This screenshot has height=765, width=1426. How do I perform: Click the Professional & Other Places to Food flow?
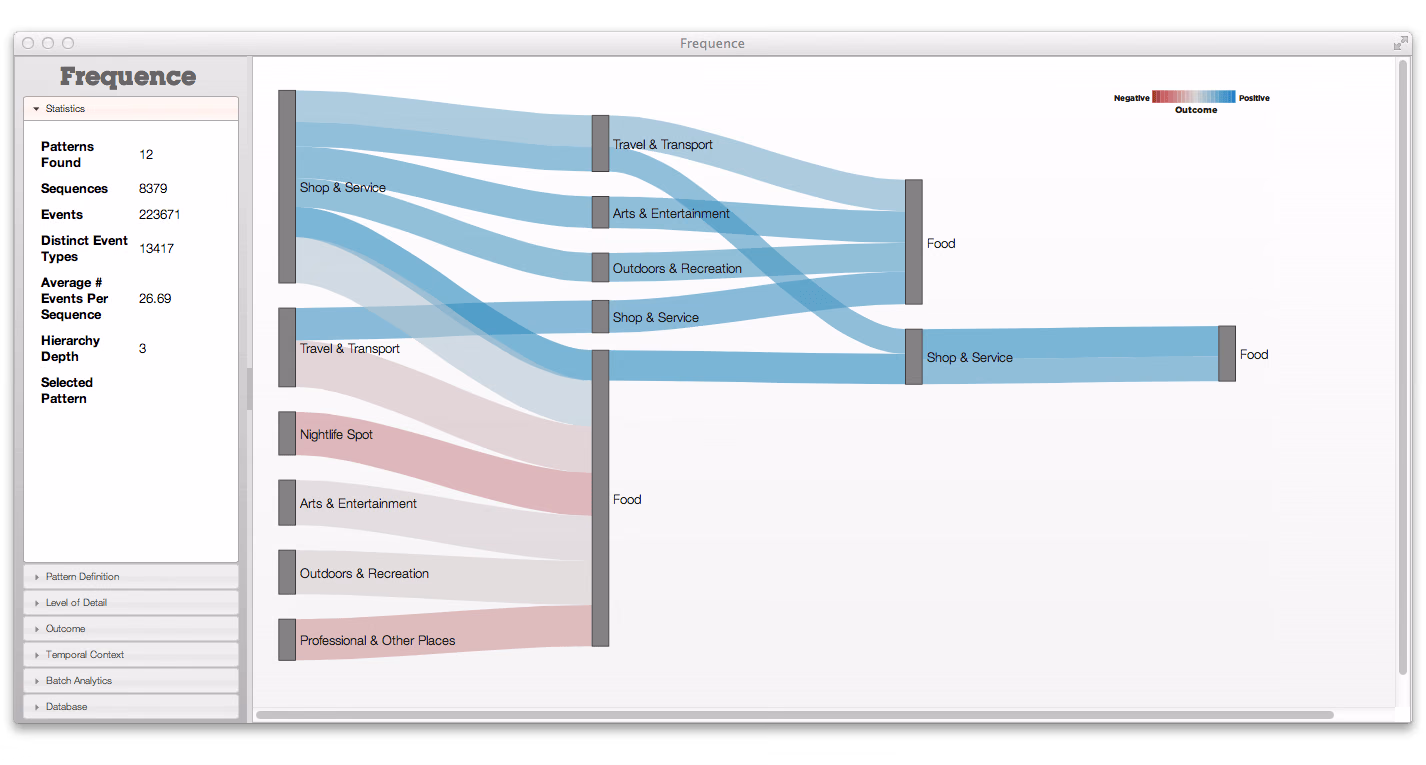[445, 633]
